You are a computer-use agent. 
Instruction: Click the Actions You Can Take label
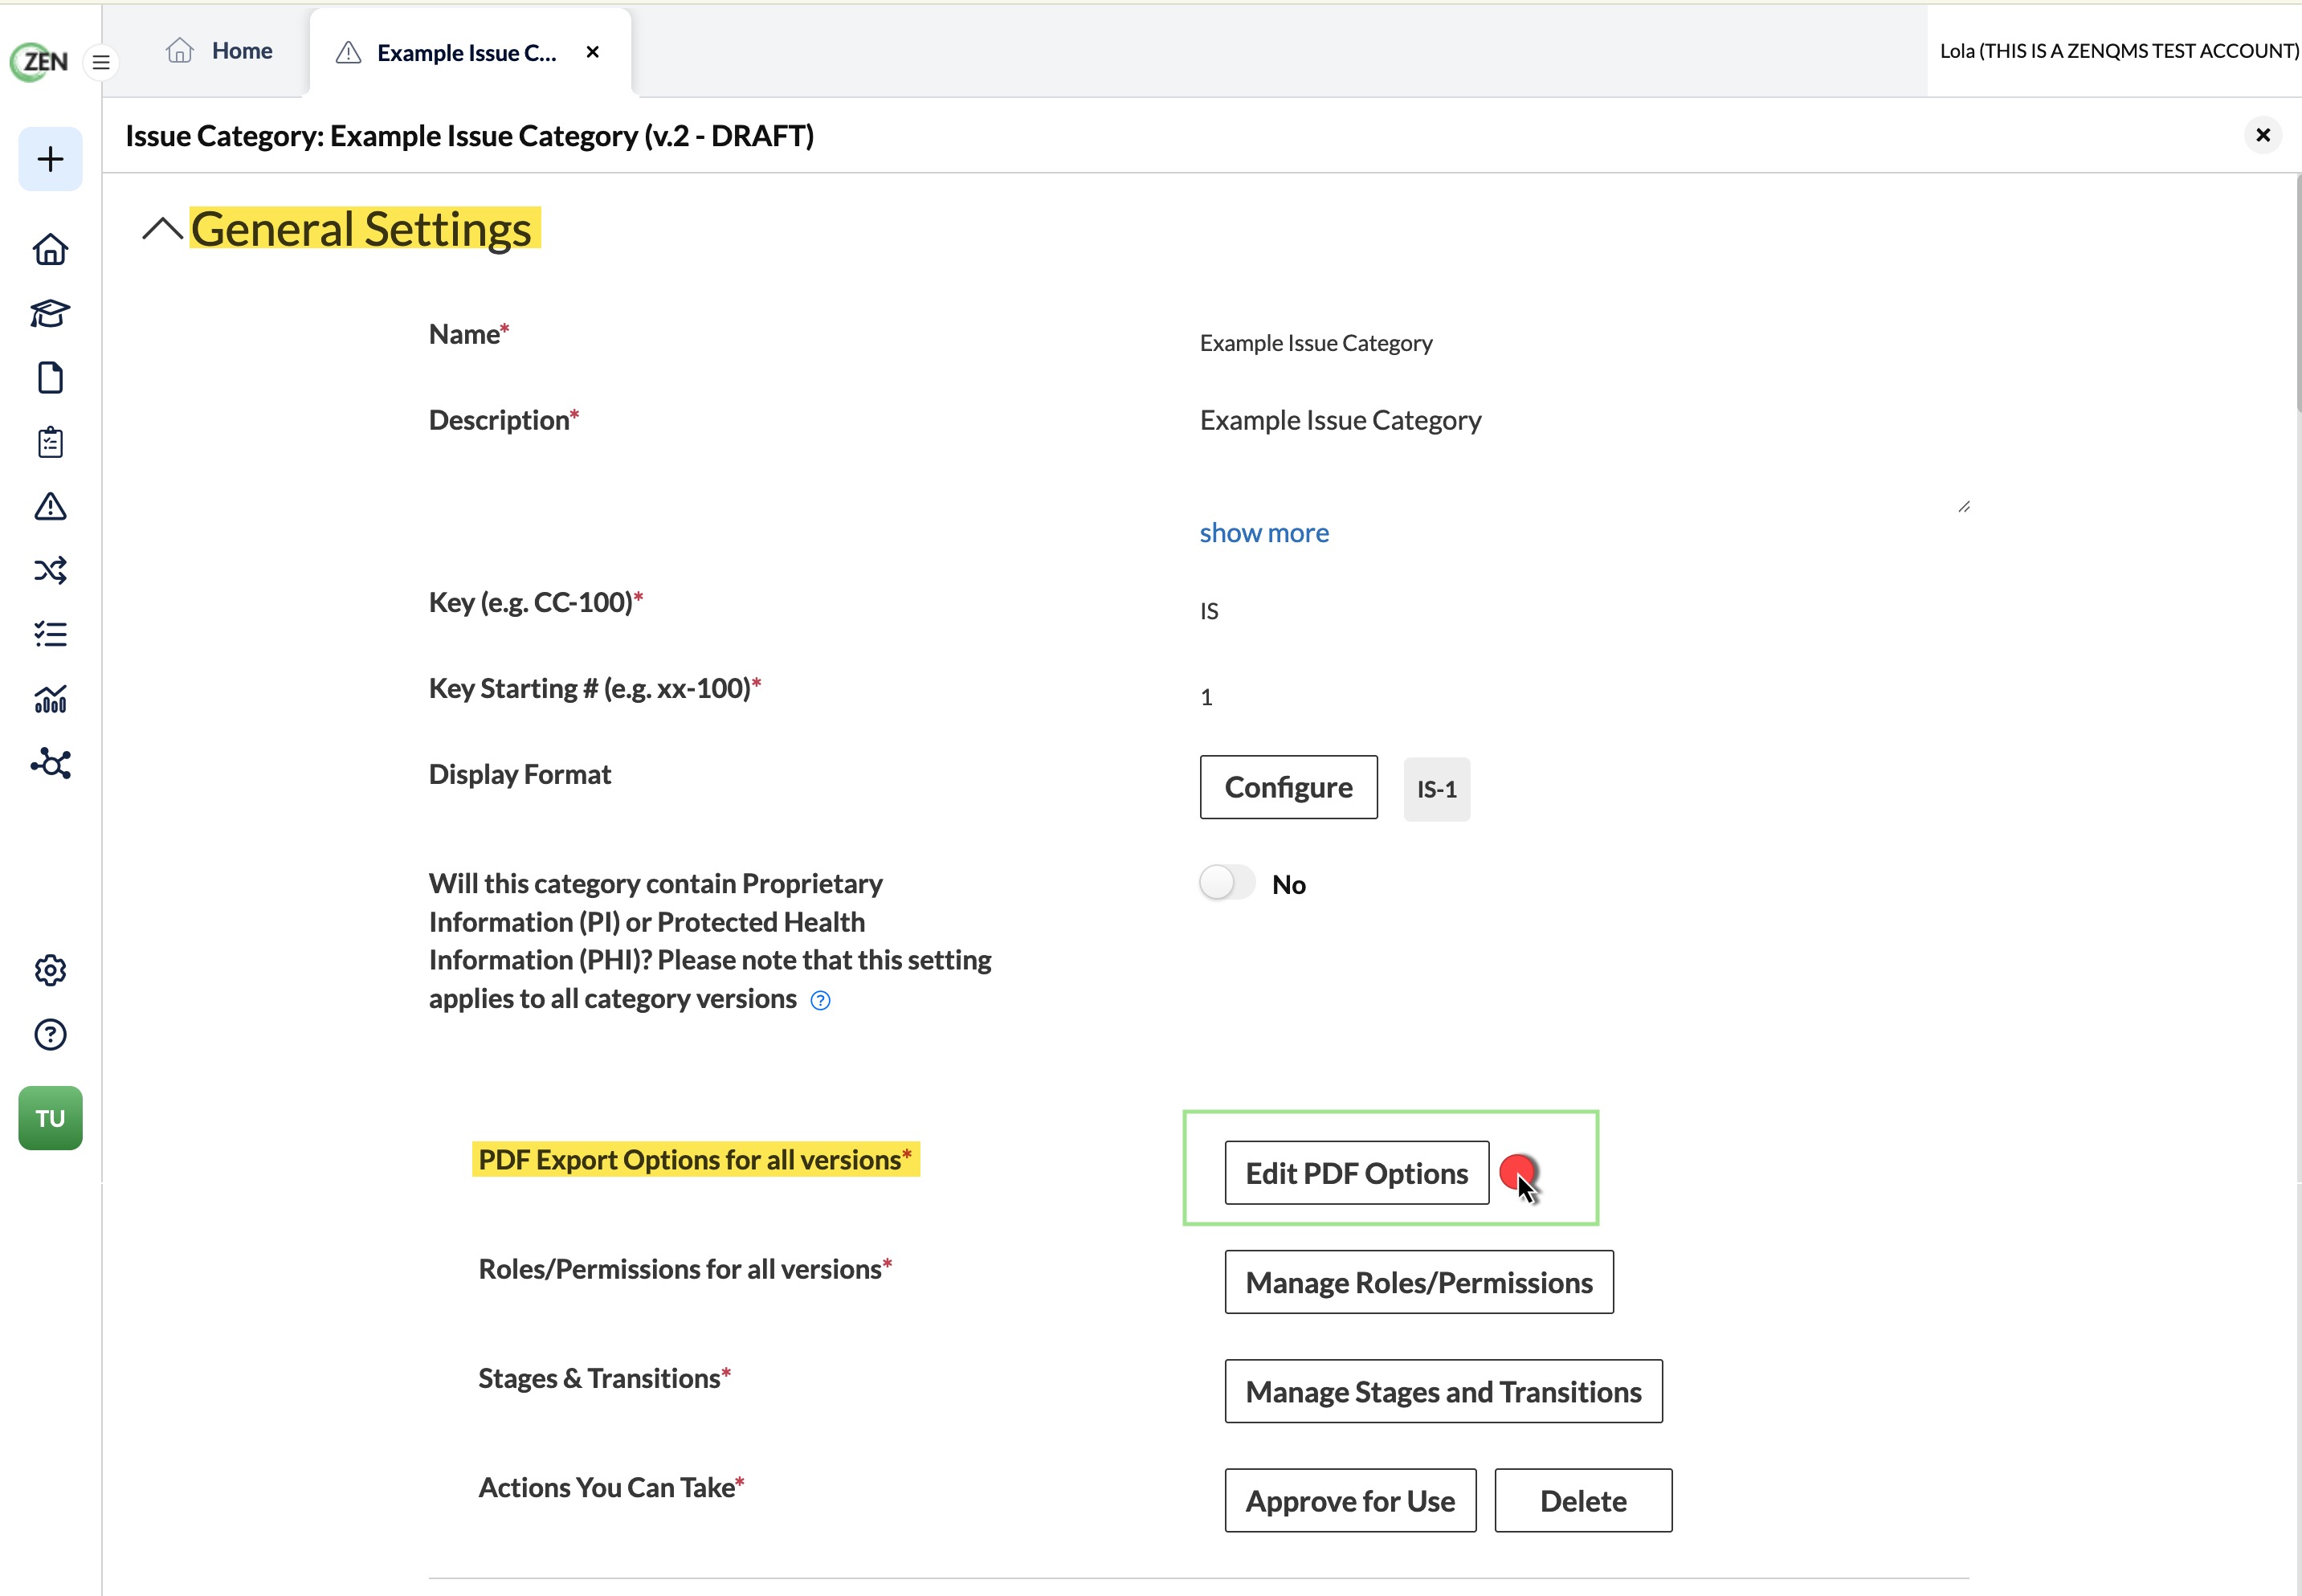[611, 1487]
